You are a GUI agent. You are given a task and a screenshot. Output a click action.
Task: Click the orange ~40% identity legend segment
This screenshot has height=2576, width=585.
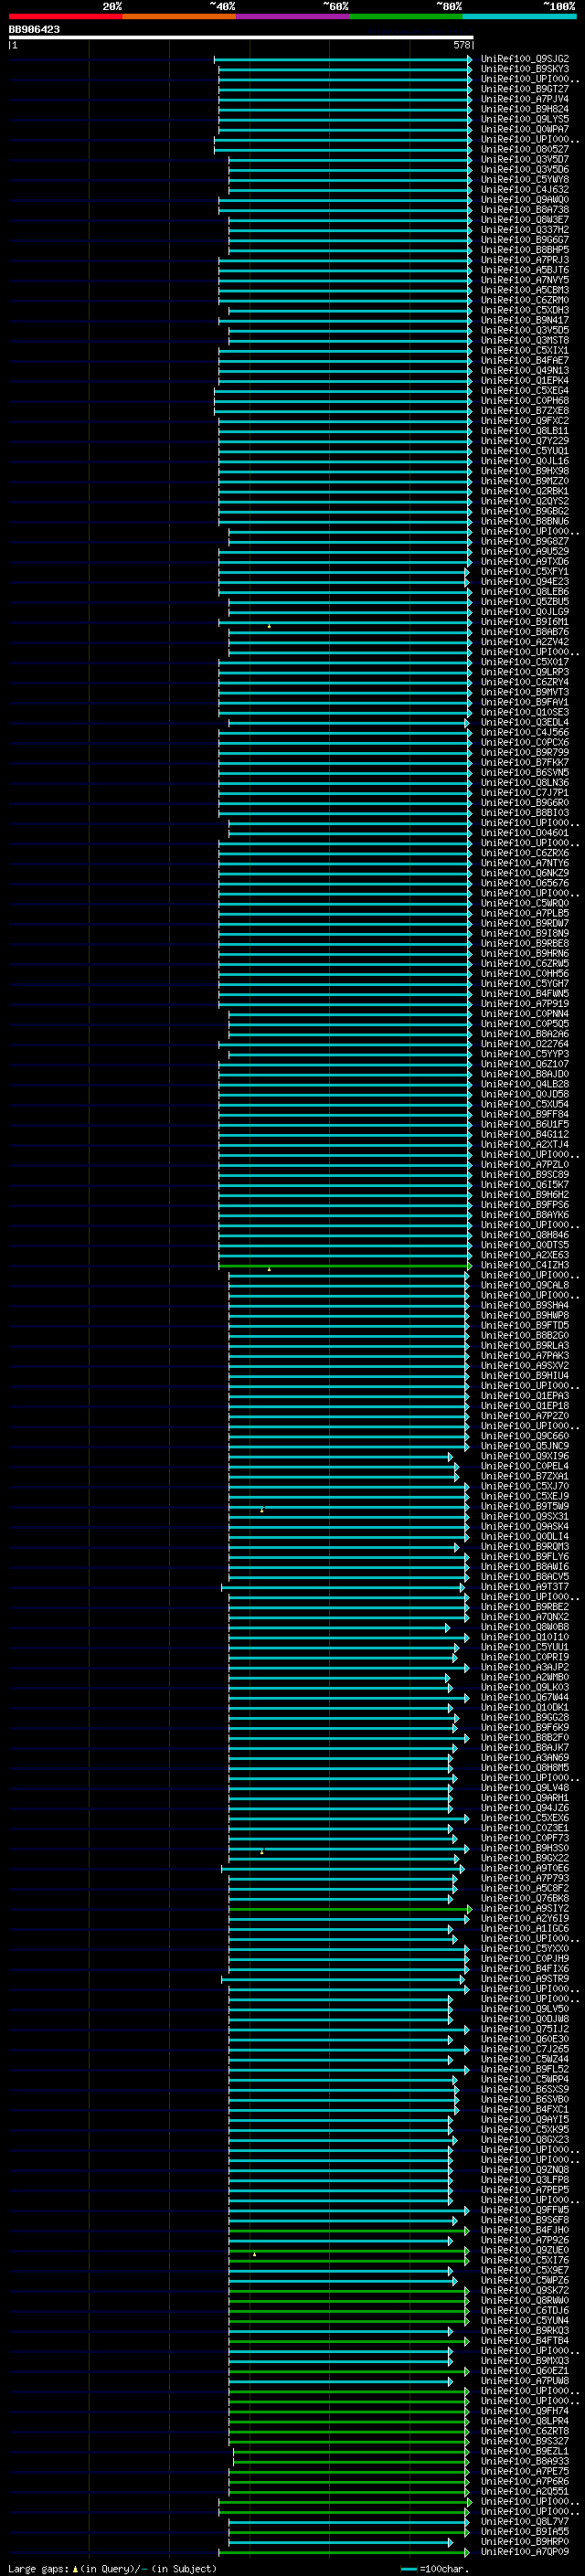click(179, 16)
